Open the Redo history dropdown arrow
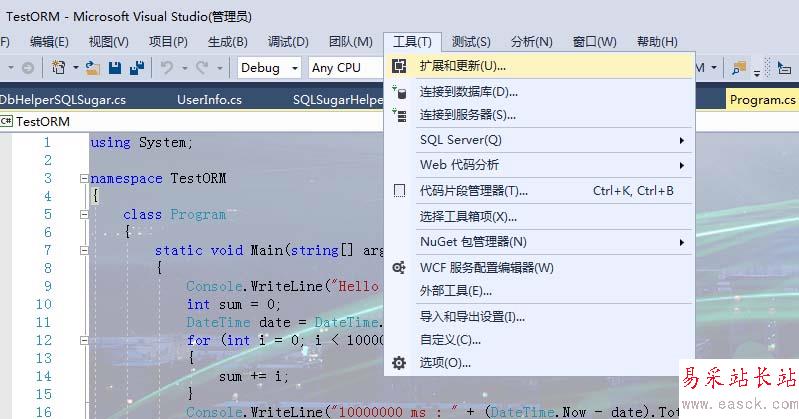 [220, 67]
